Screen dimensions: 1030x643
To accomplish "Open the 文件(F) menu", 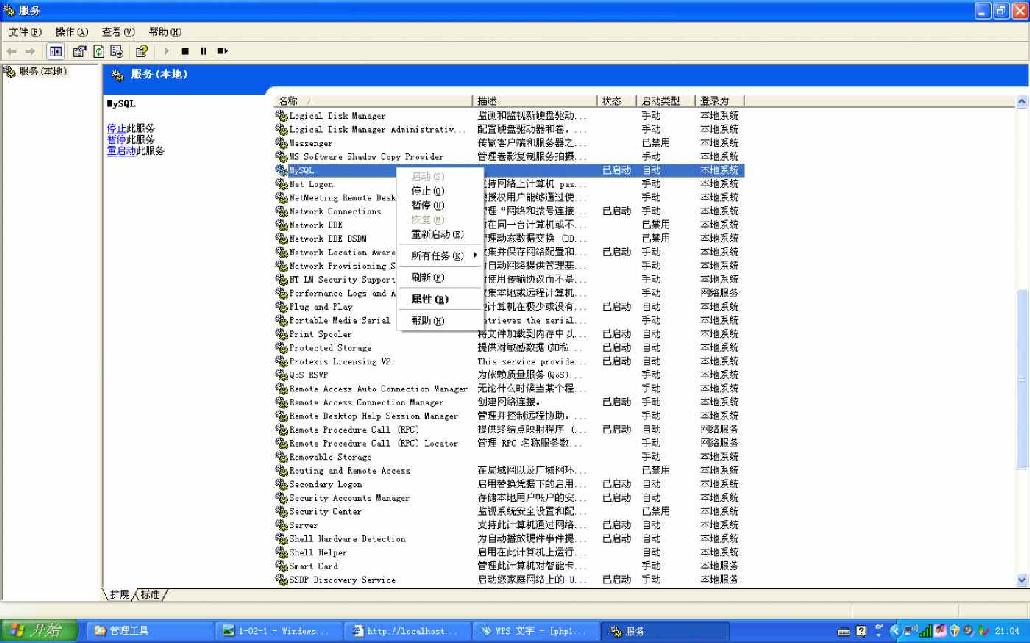I will [25, 32].
